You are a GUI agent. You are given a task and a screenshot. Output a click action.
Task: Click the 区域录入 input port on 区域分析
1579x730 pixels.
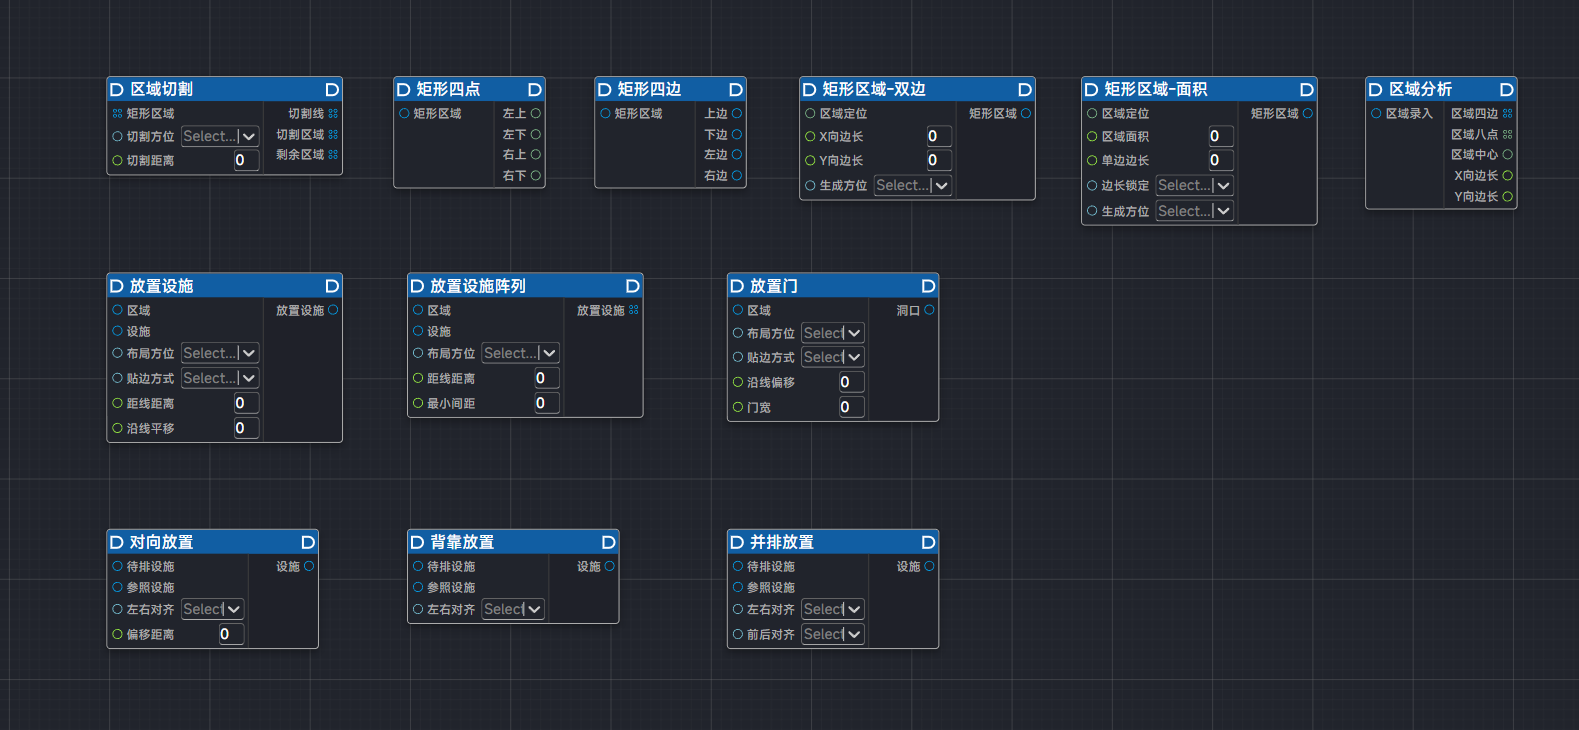1376,114
